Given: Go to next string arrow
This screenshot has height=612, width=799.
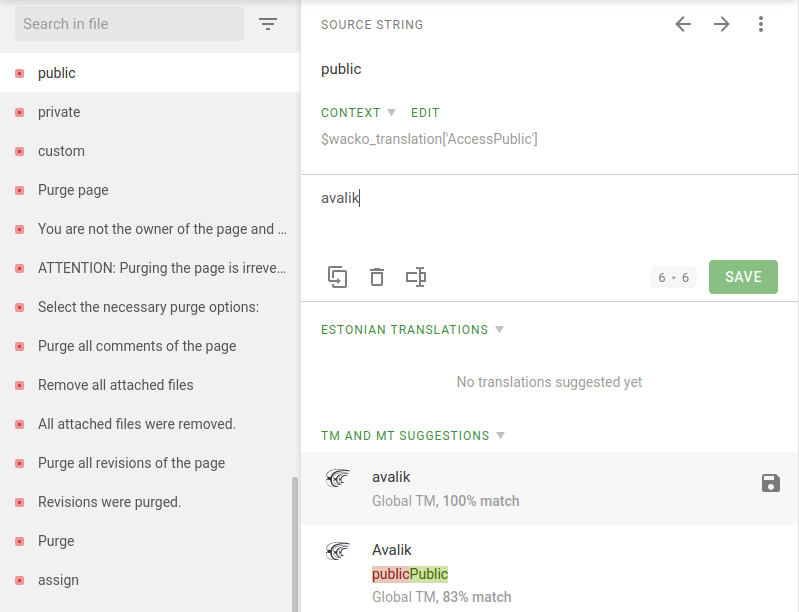Looking at the screenshot, I should 722,24.
